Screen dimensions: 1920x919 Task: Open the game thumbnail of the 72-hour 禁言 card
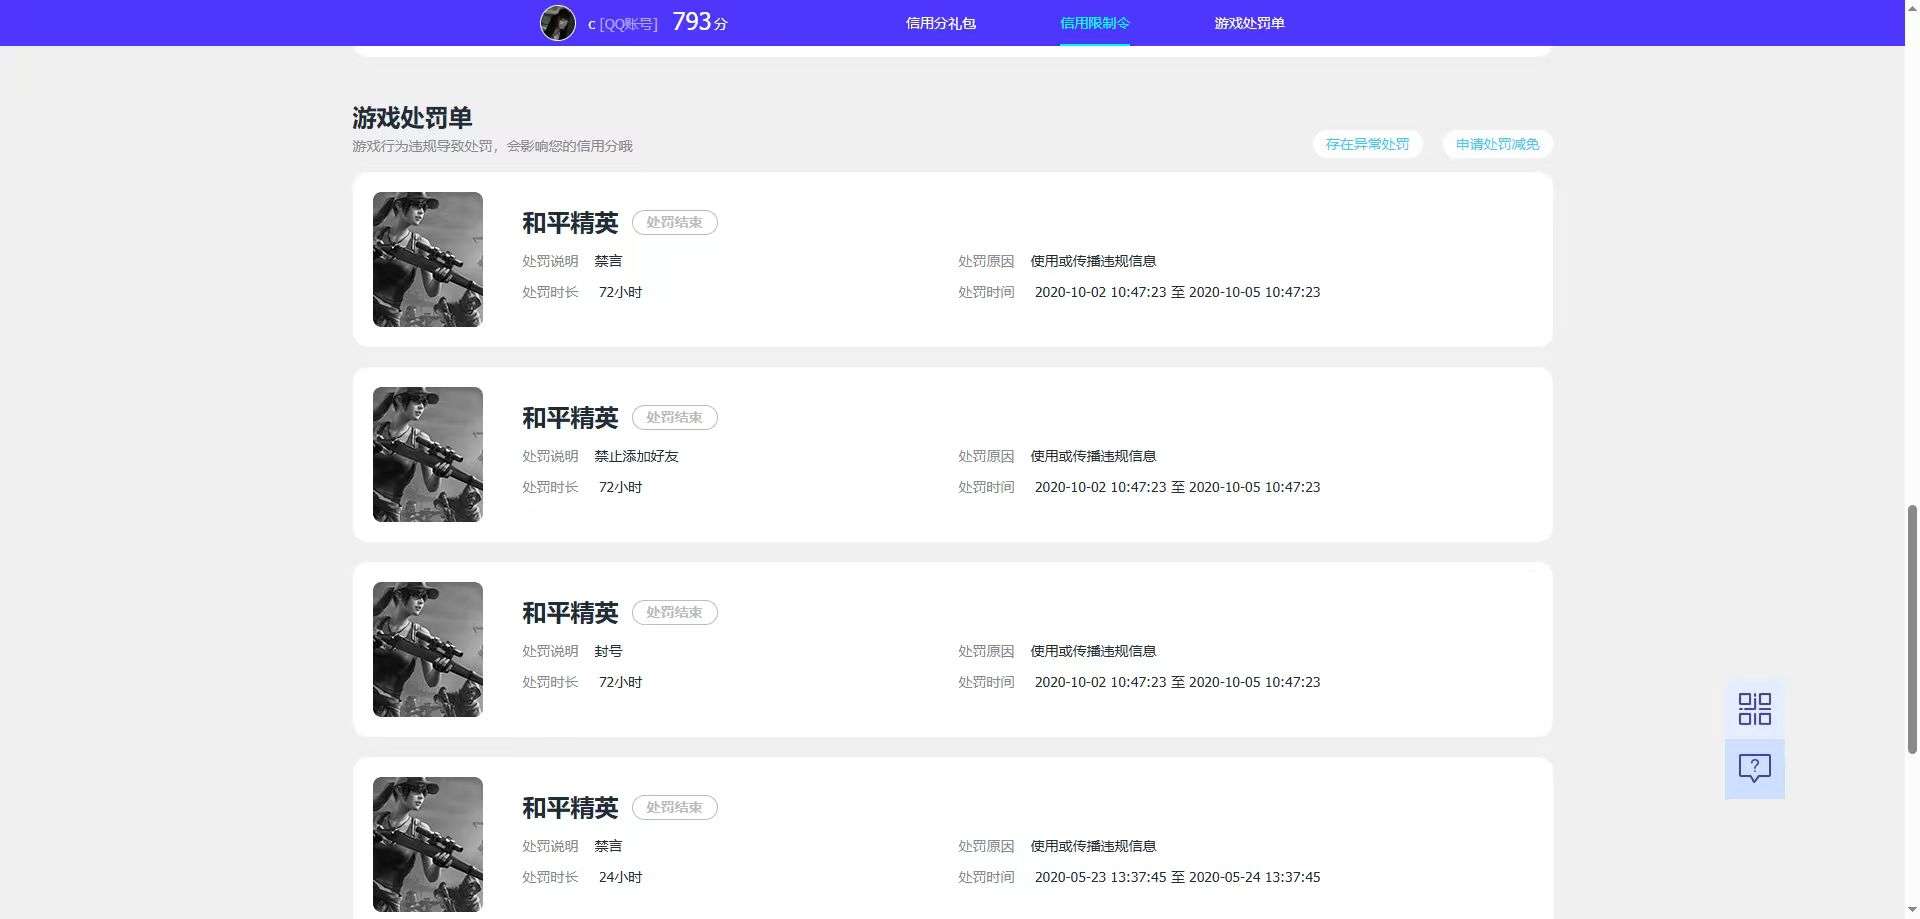click(x=428, y=259)
